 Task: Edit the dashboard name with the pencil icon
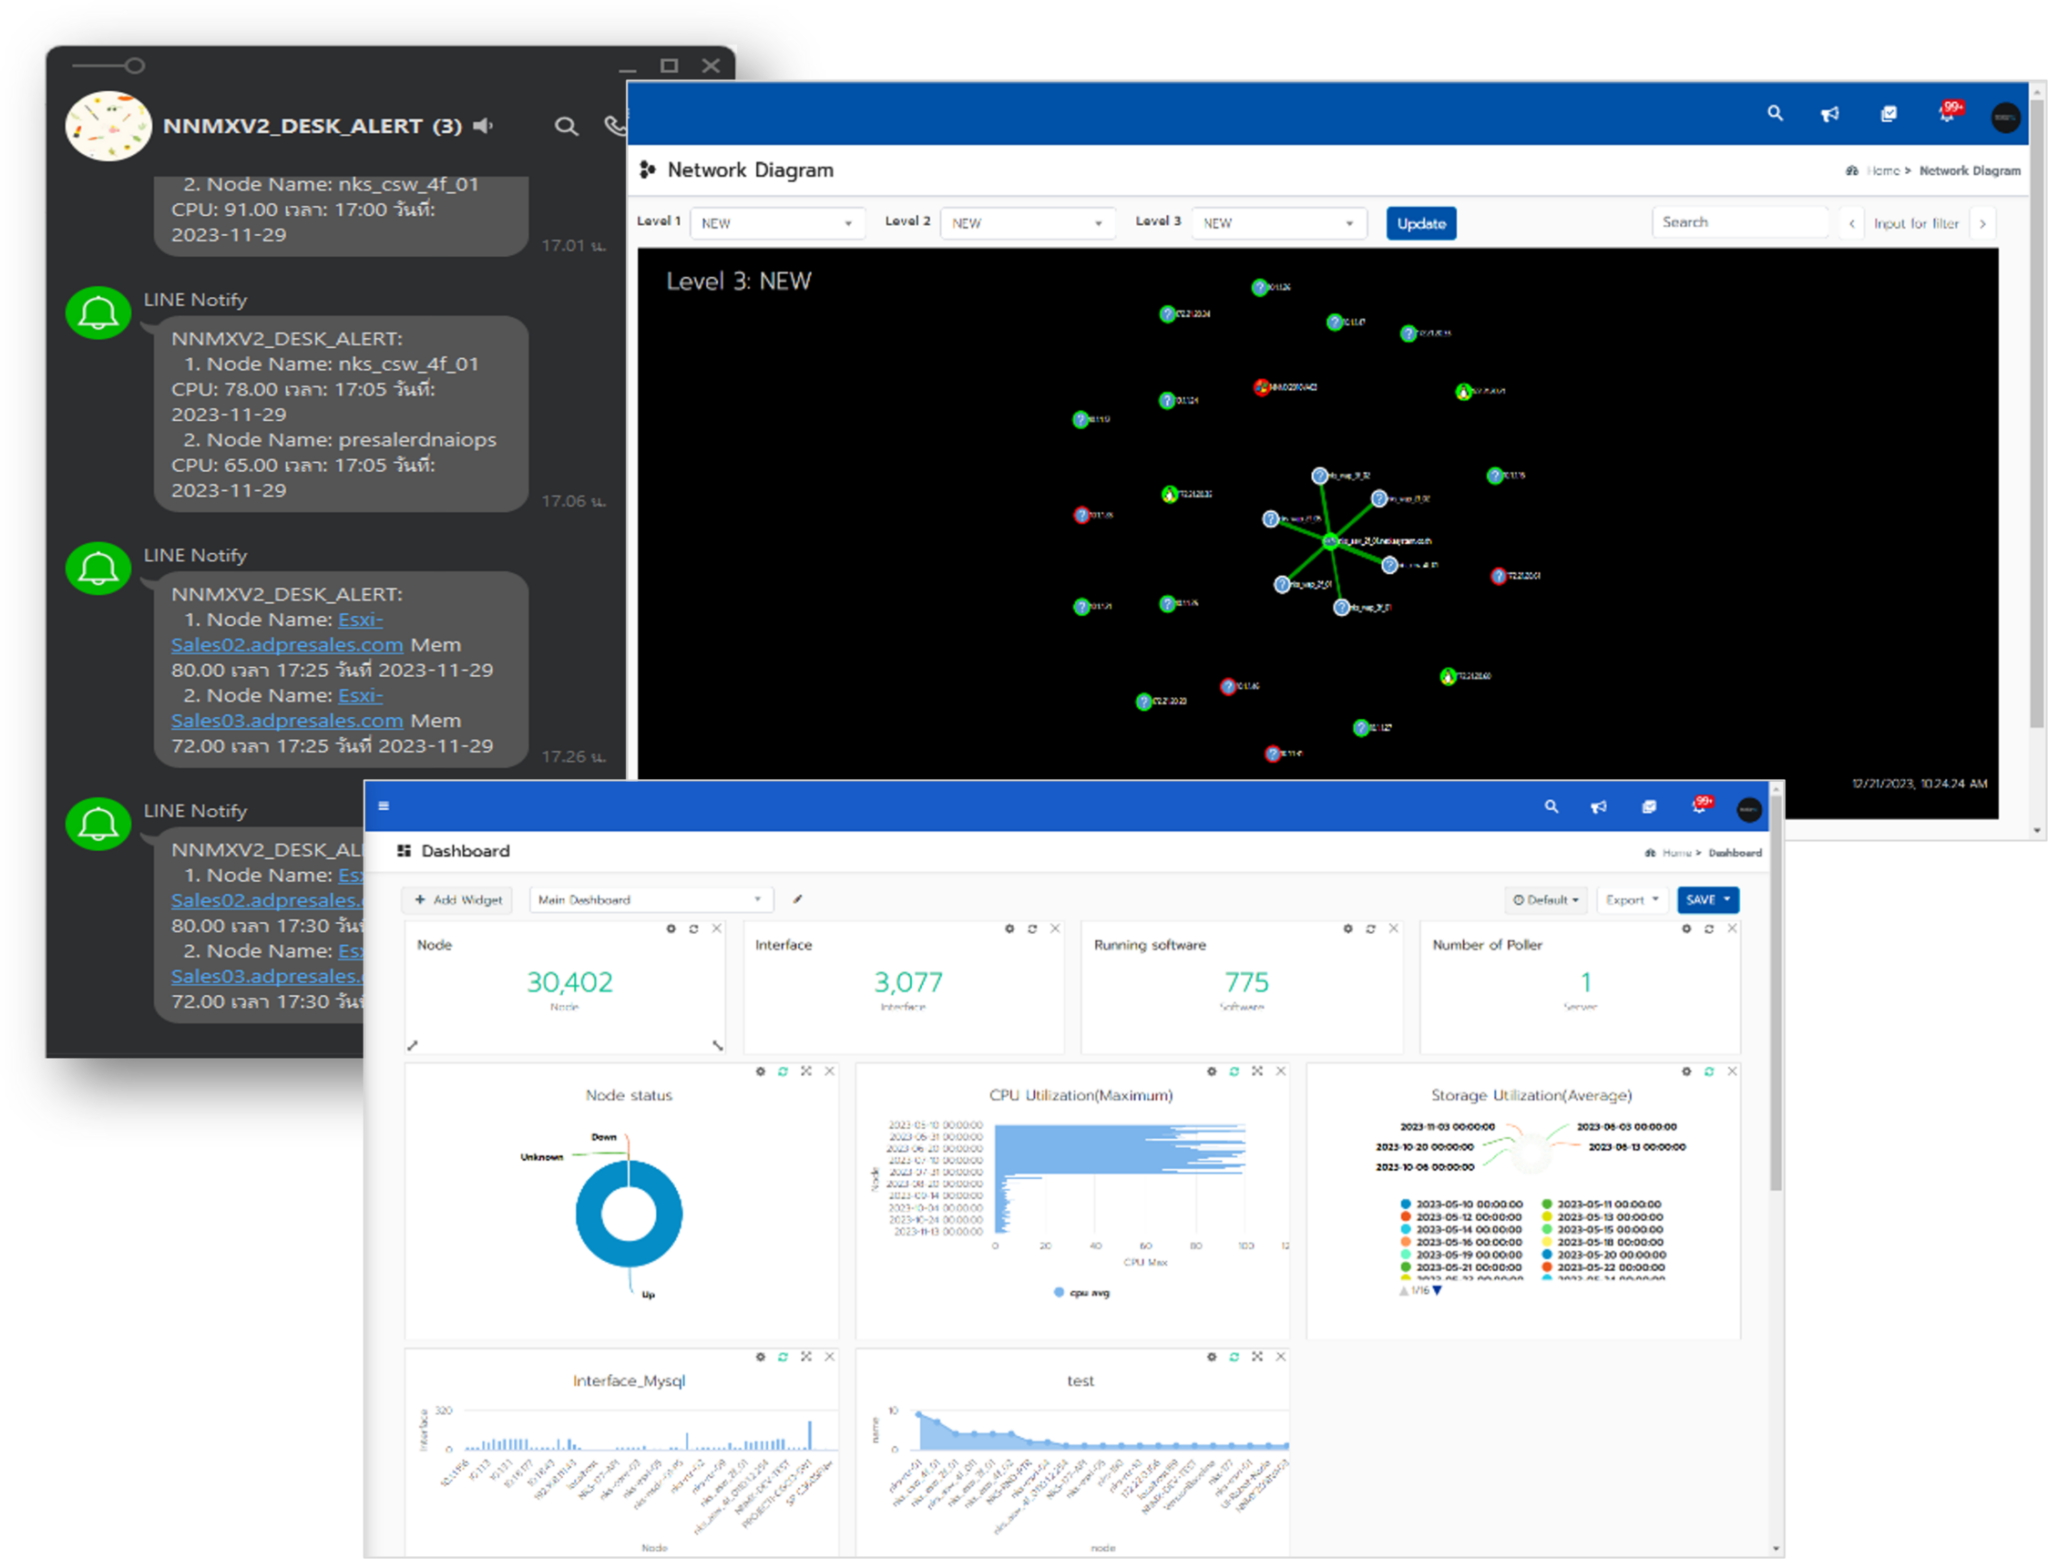coord(797,900)
